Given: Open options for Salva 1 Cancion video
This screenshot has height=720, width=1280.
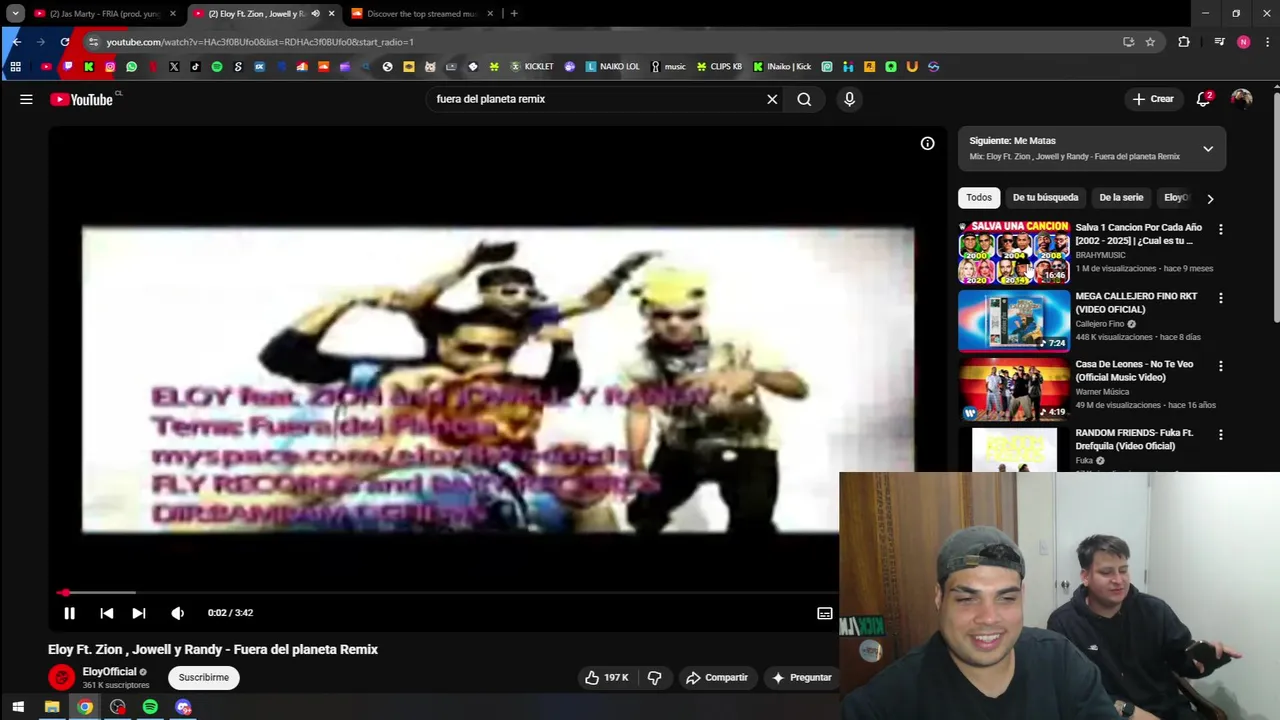Looking at the screenshot, I should [1220, 229].
